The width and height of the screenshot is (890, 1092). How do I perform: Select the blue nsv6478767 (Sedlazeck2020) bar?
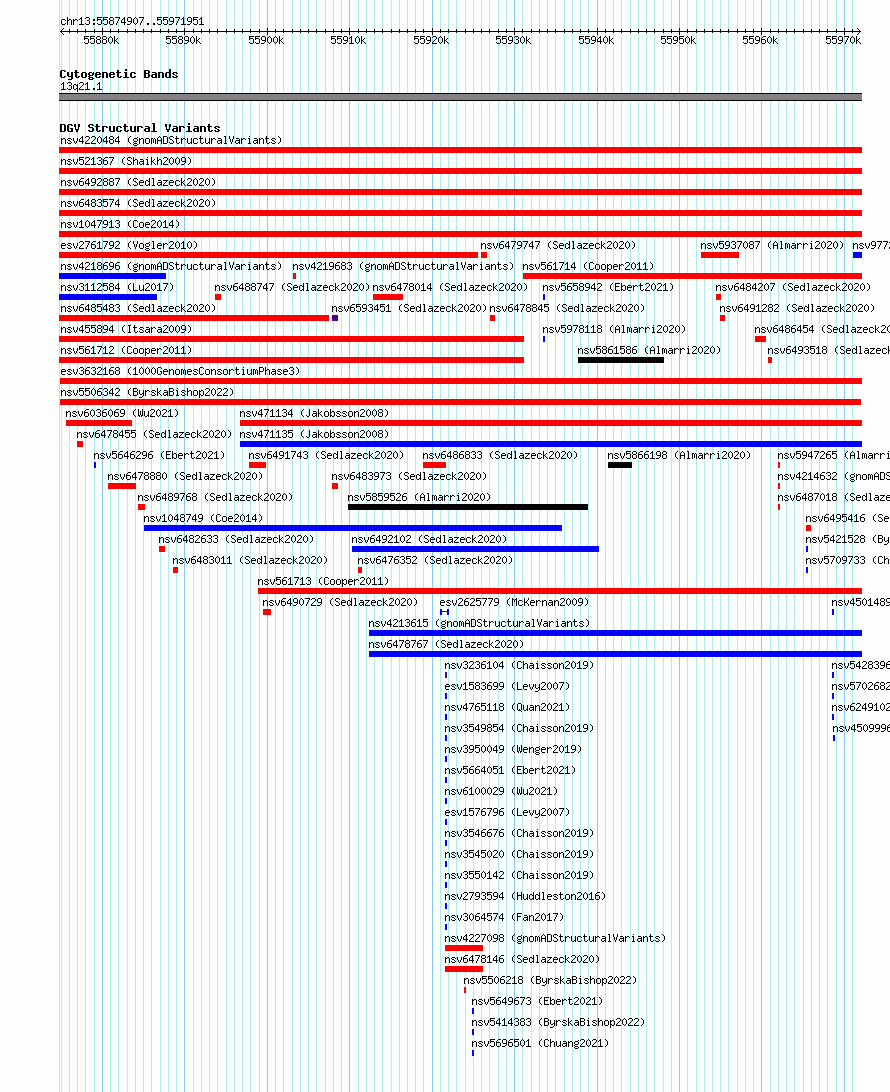pos(615,654)
